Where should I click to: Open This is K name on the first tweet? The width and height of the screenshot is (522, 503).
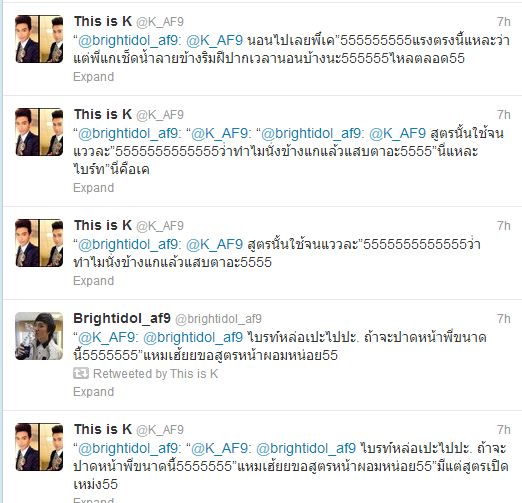tap(103, 21)
